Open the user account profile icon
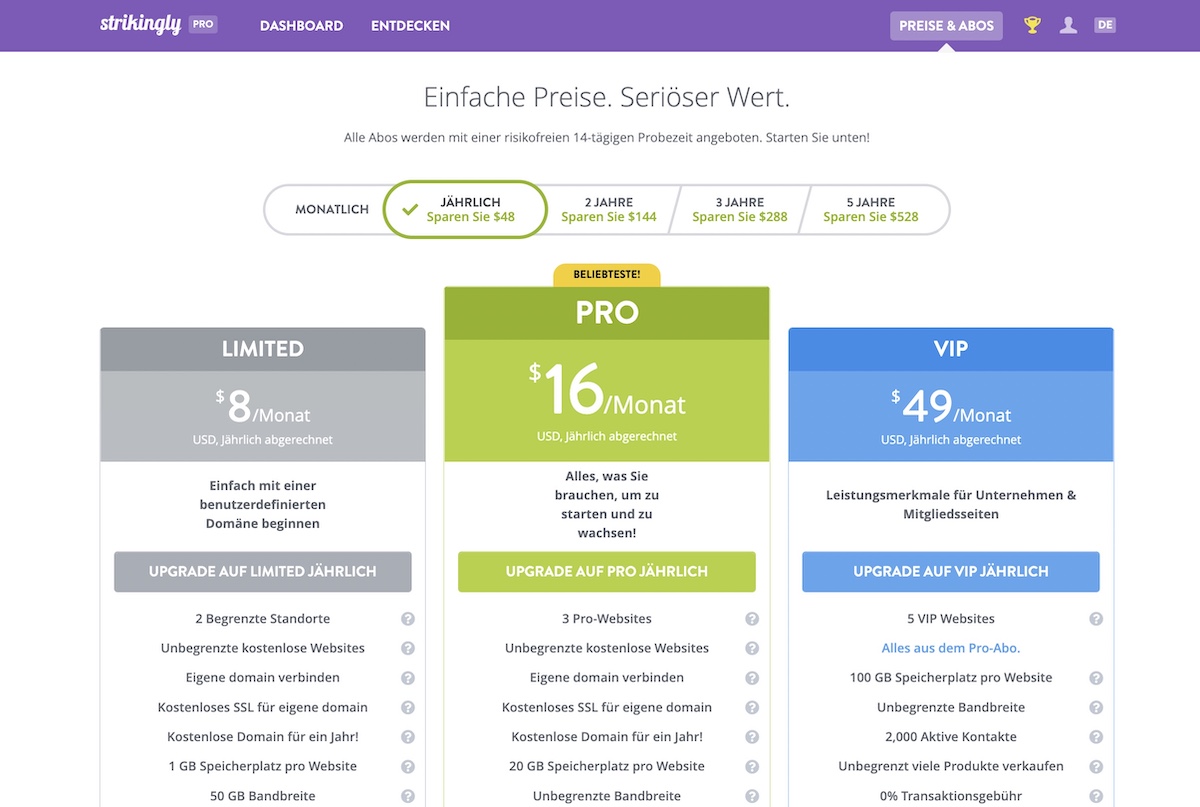This screenshot has width=1200, height=807. [1068, 25]
